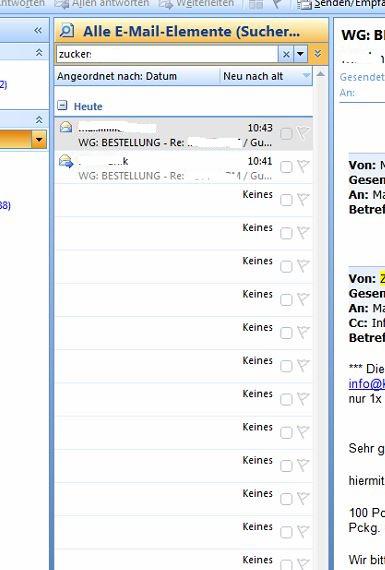The height and width of the screenshot is (570, 385).
Task: Clear the search with the X button
Action: click(286, 54)
